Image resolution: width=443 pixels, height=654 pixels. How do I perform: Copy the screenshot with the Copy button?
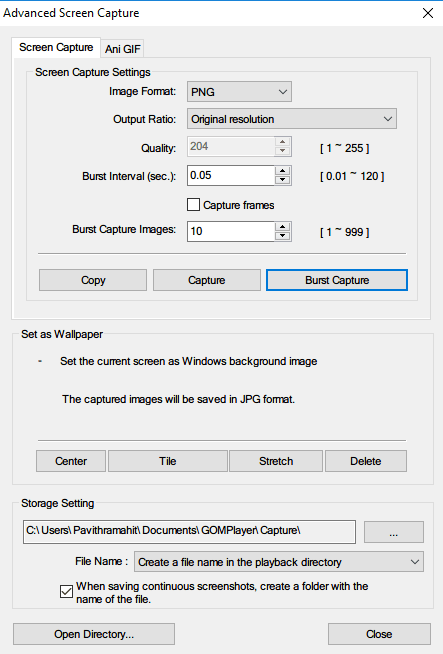(93, 280)
